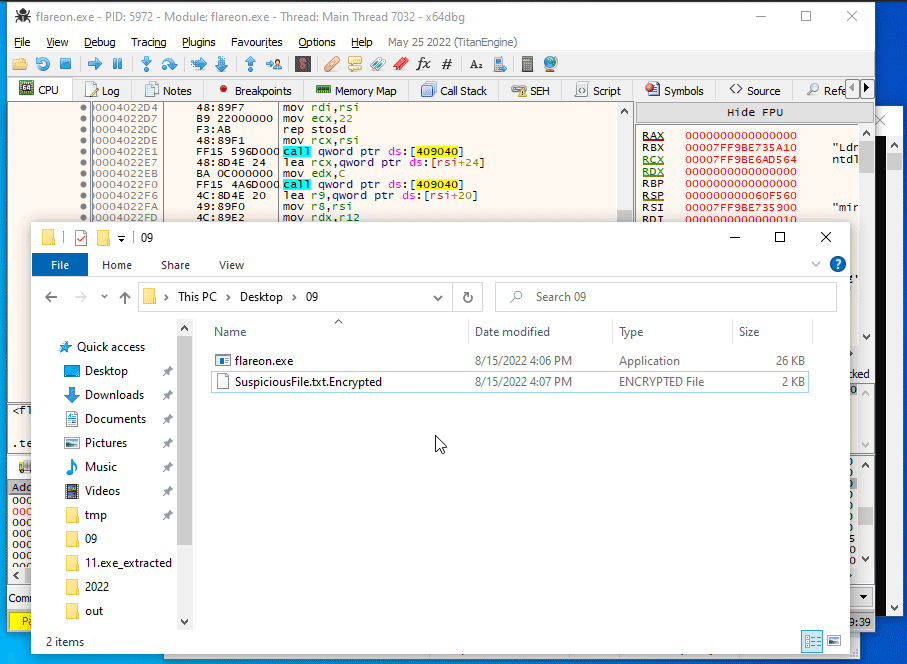Refresh the 09 folder view
Screen dimensions: 907x664
[x=467, y=297]
